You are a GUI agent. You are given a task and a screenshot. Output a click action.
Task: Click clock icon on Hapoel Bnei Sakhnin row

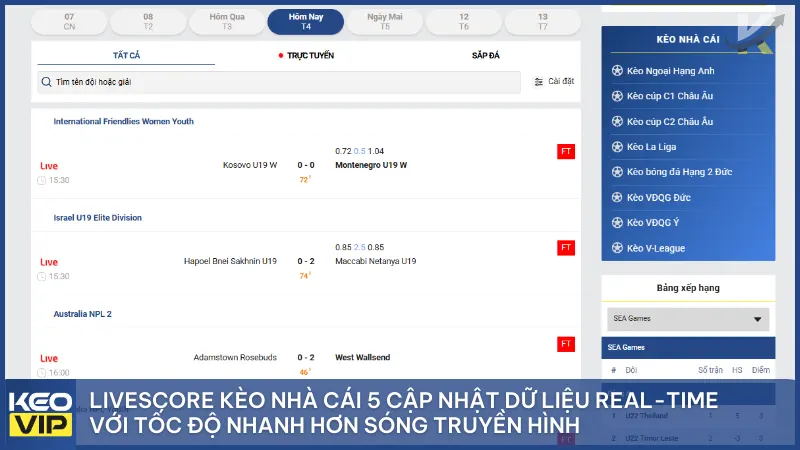click(42, 277)
